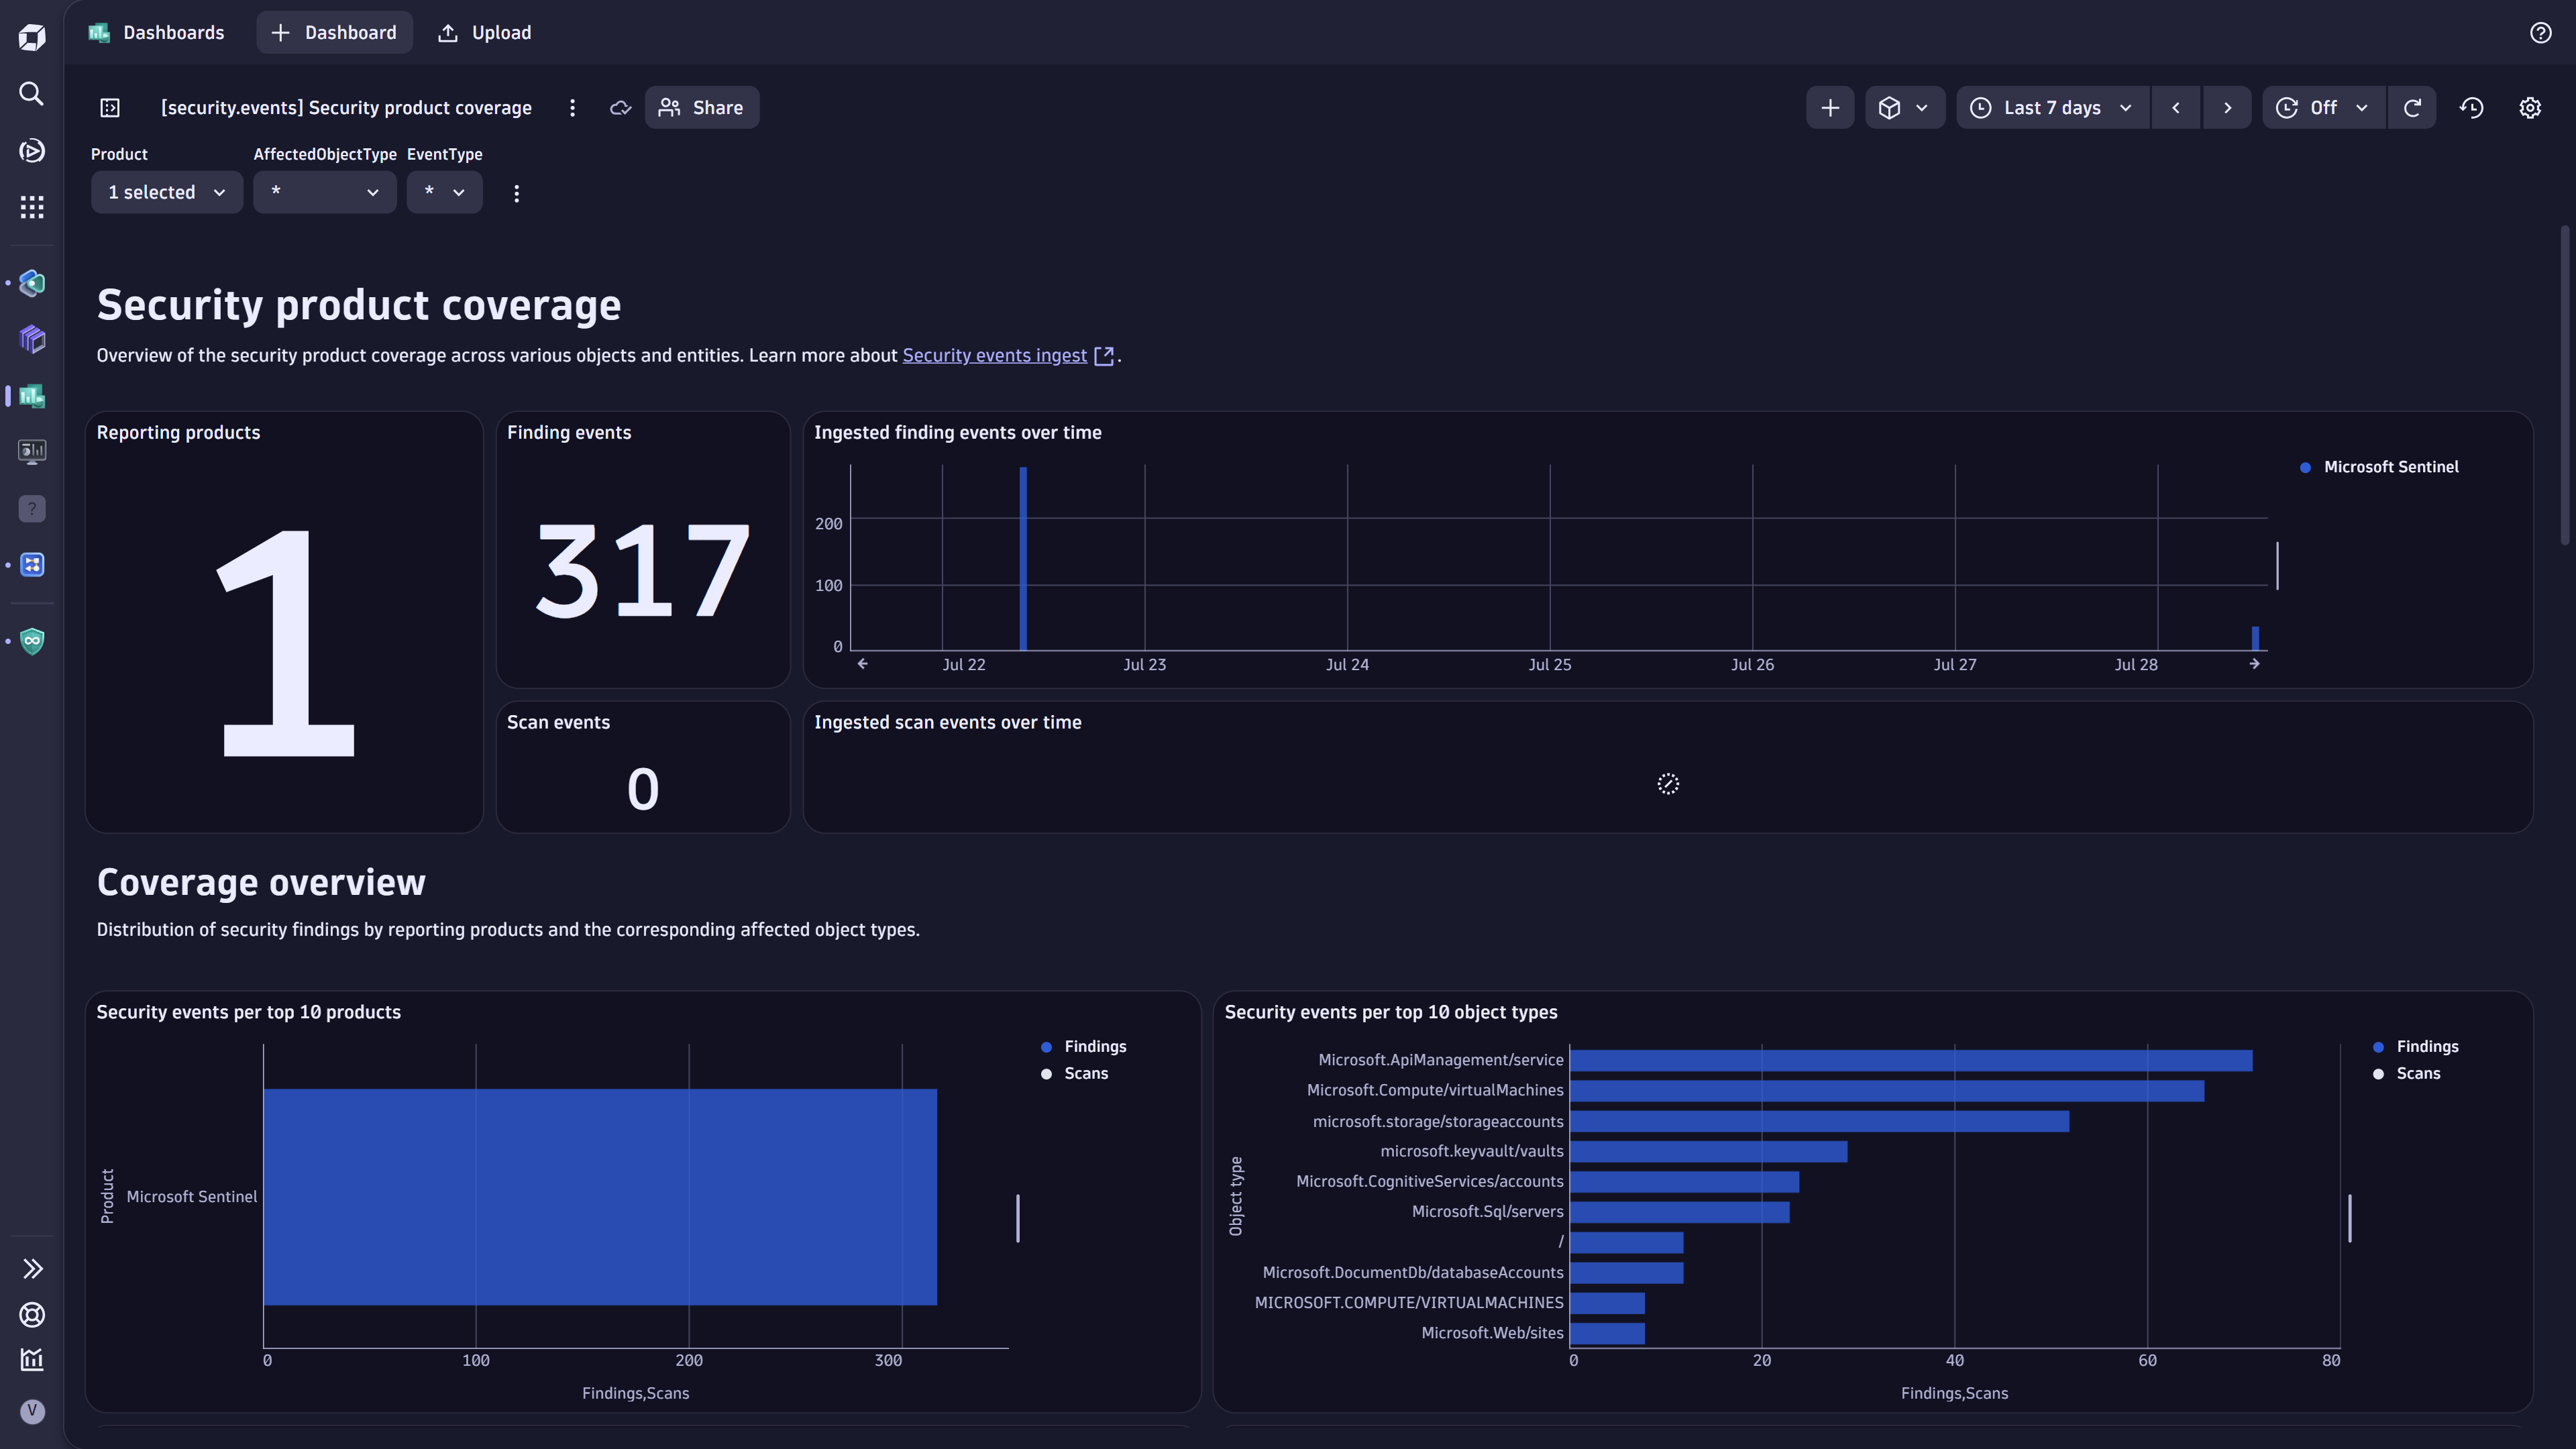
Task: Open the apps grid icon in the sidebar
Action: [31, 207]
